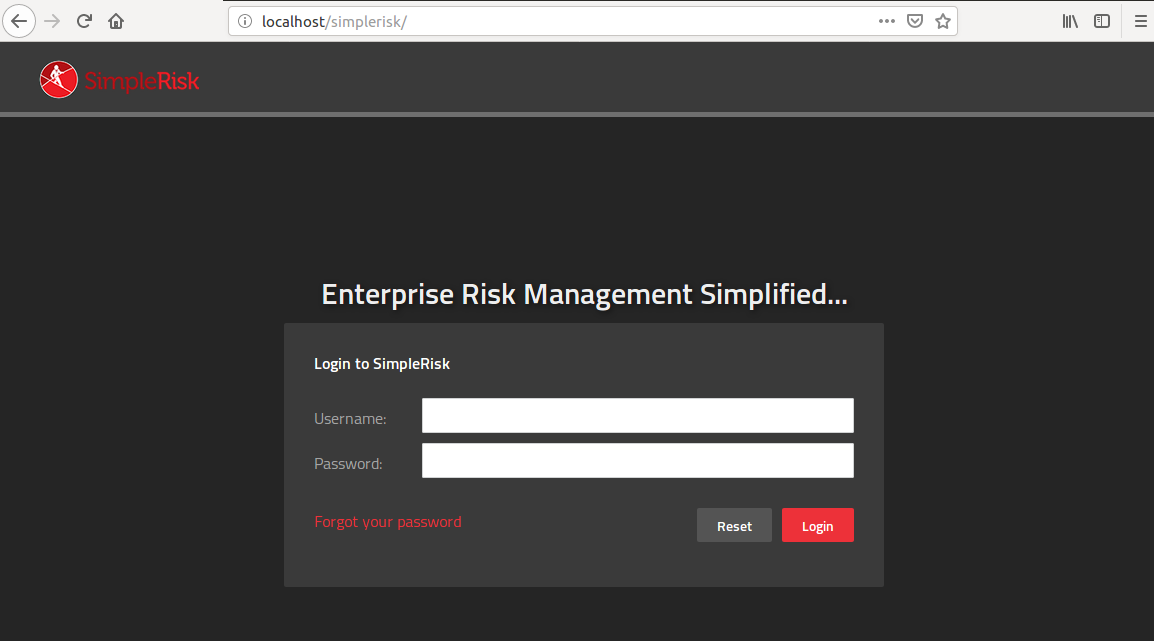Click the 'Username:' label
Screen dimensions: 1154x641
pyautogui.click(x=350, y=419)
